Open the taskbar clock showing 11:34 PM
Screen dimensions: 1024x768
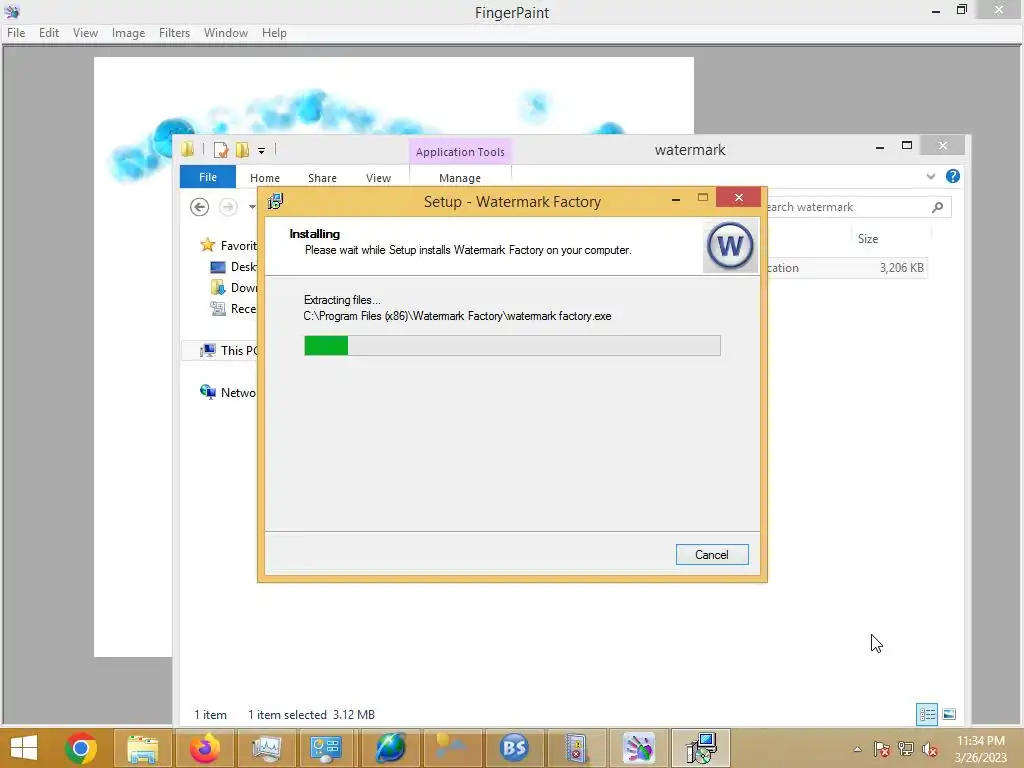[980, 749]
